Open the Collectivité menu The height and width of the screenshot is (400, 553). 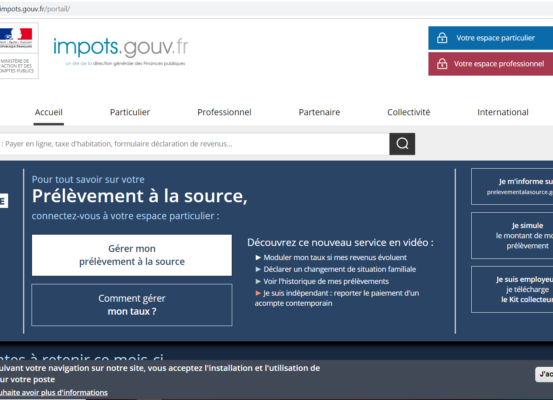[408, 112]
